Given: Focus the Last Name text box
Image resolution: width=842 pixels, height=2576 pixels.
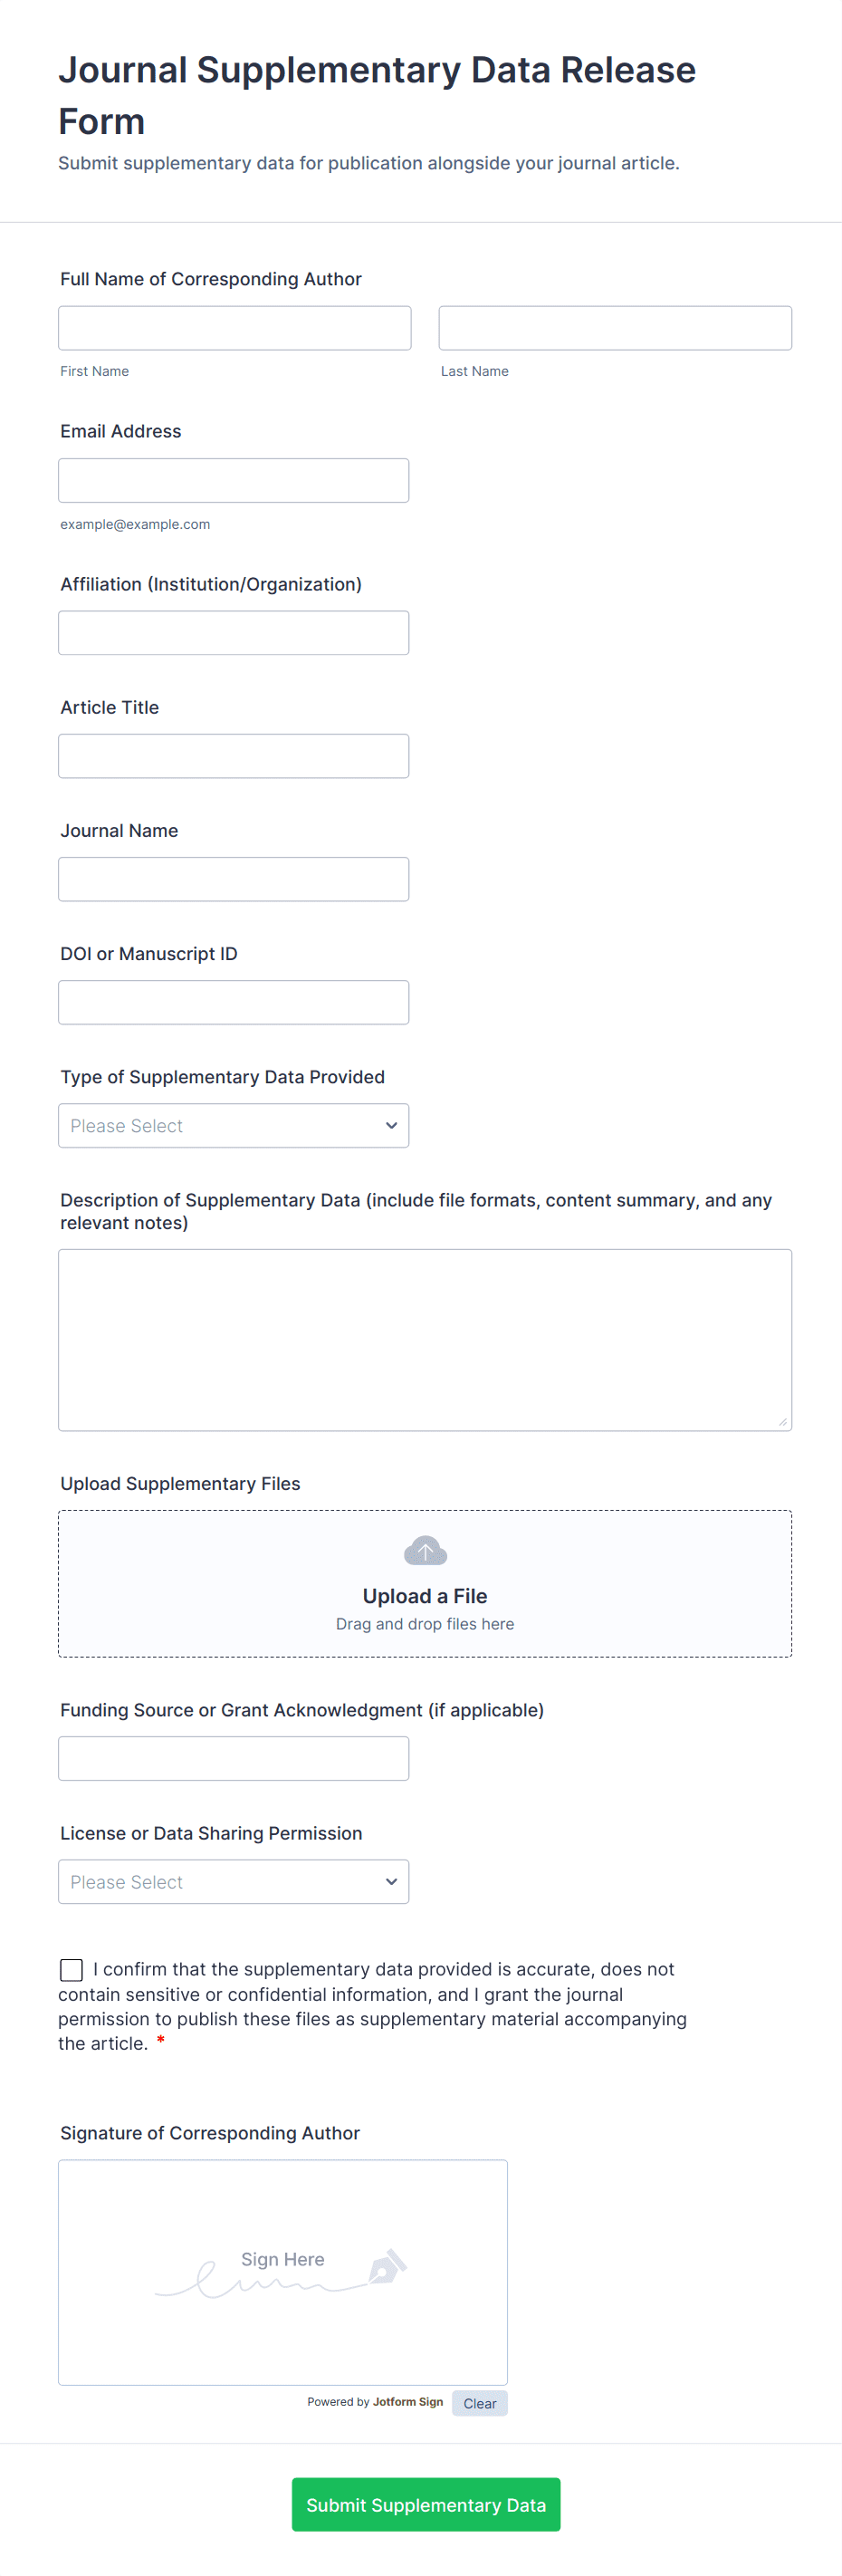Looking at the screenshot, I should (615, 328).
